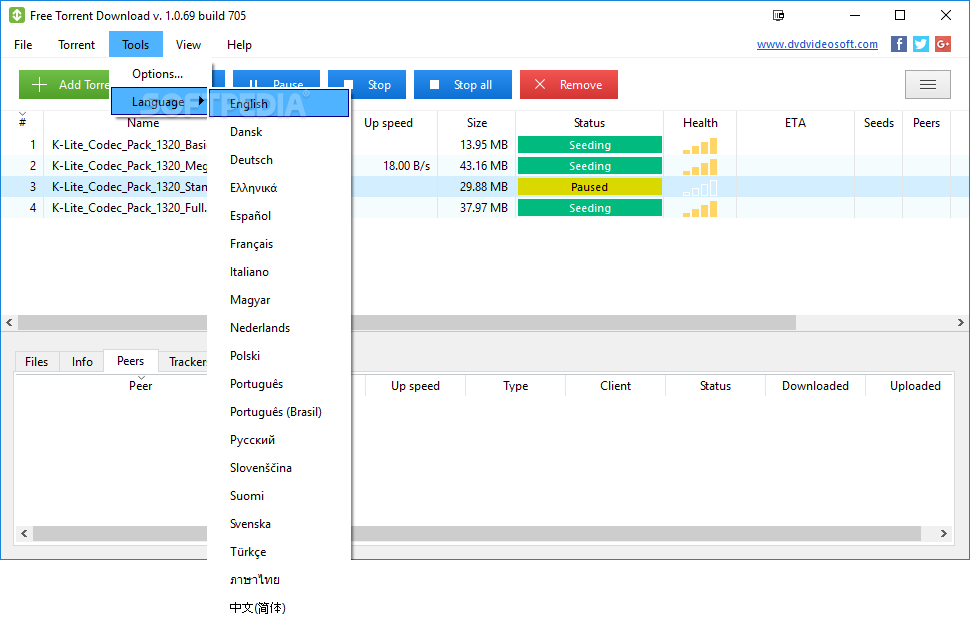Viewport: 970px width, 623px height.
Task: Select Español language
Action: coord(279,215)
